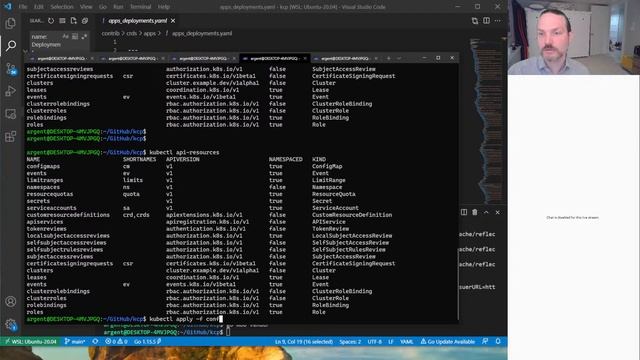
Task: Open the Edit menu
Action: pos(39,7)
